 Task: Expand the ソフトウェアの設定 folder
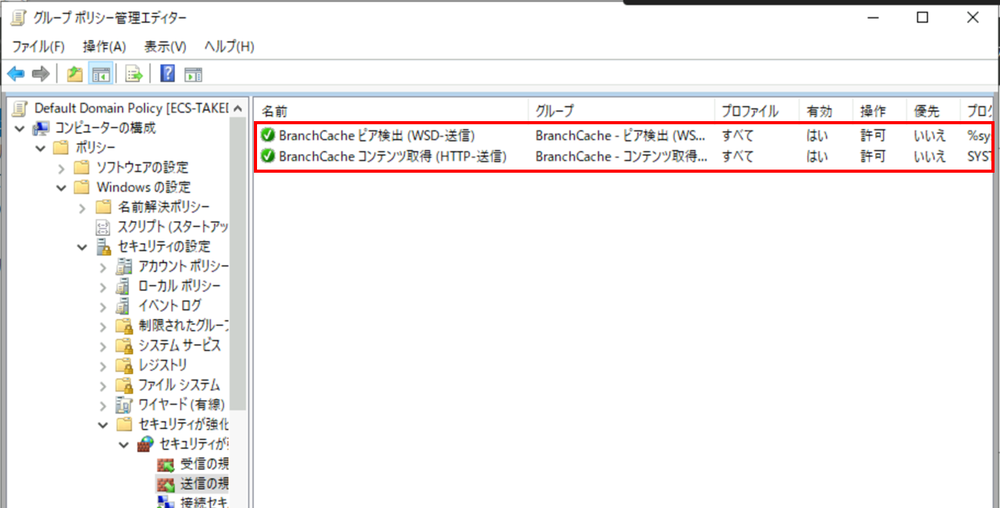click(62, 168)
